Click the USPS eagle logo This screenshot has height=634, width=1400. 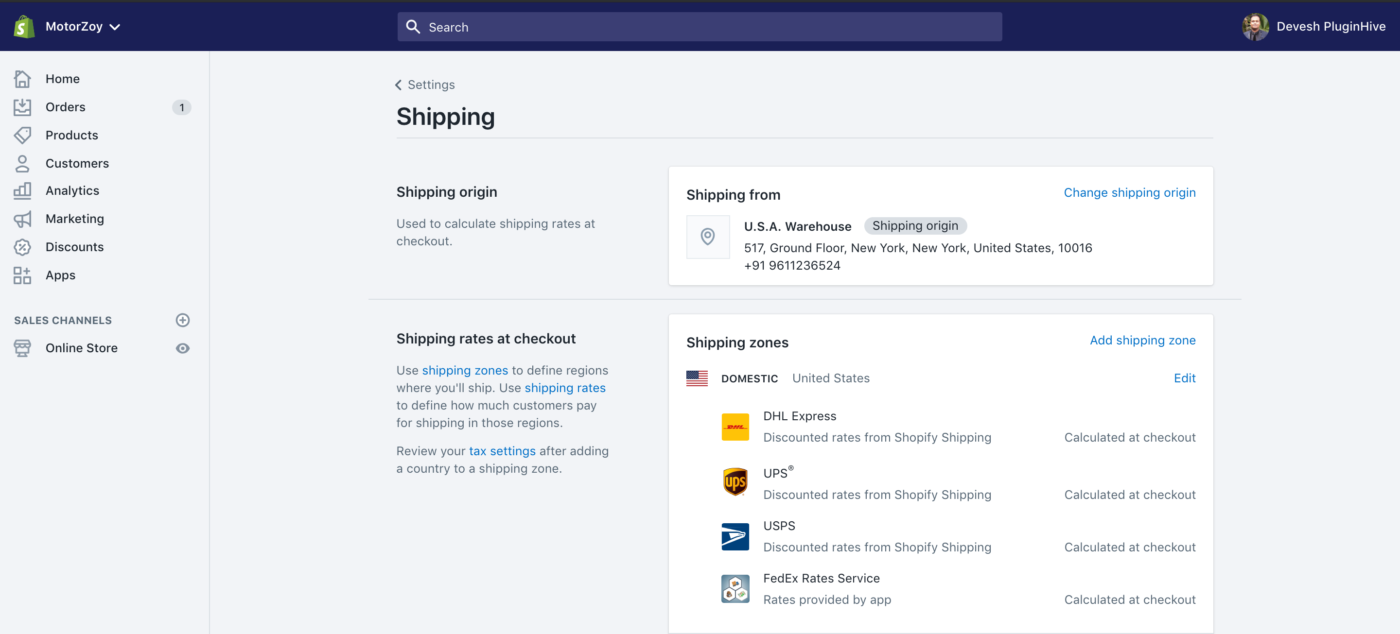[735, 536]
